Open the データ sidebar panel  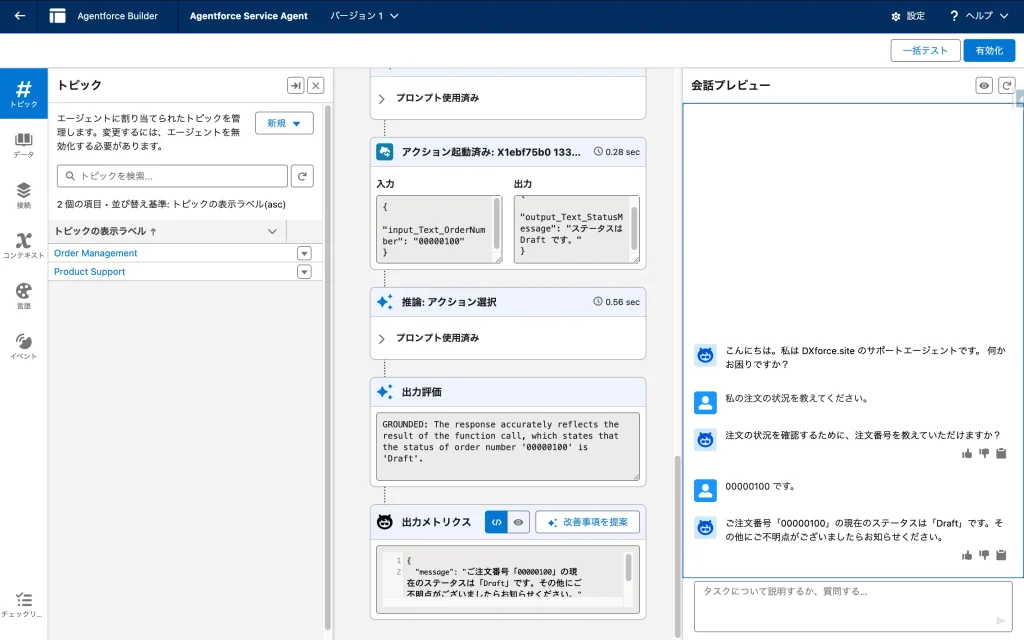[23, 146]
